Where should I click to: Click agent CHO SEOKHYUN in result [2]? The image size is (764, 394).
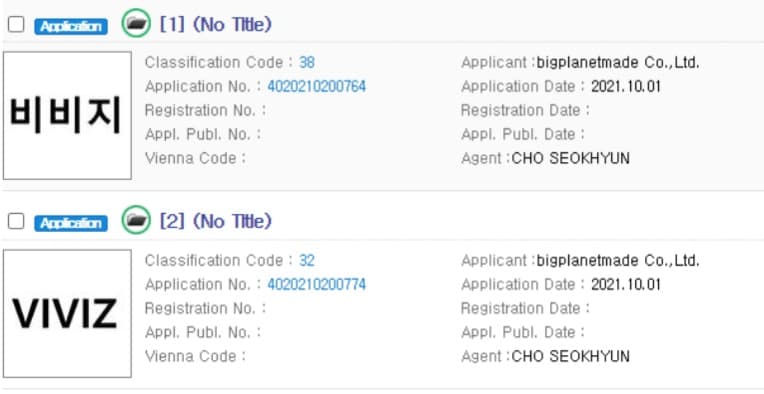(x=571, y=356)
